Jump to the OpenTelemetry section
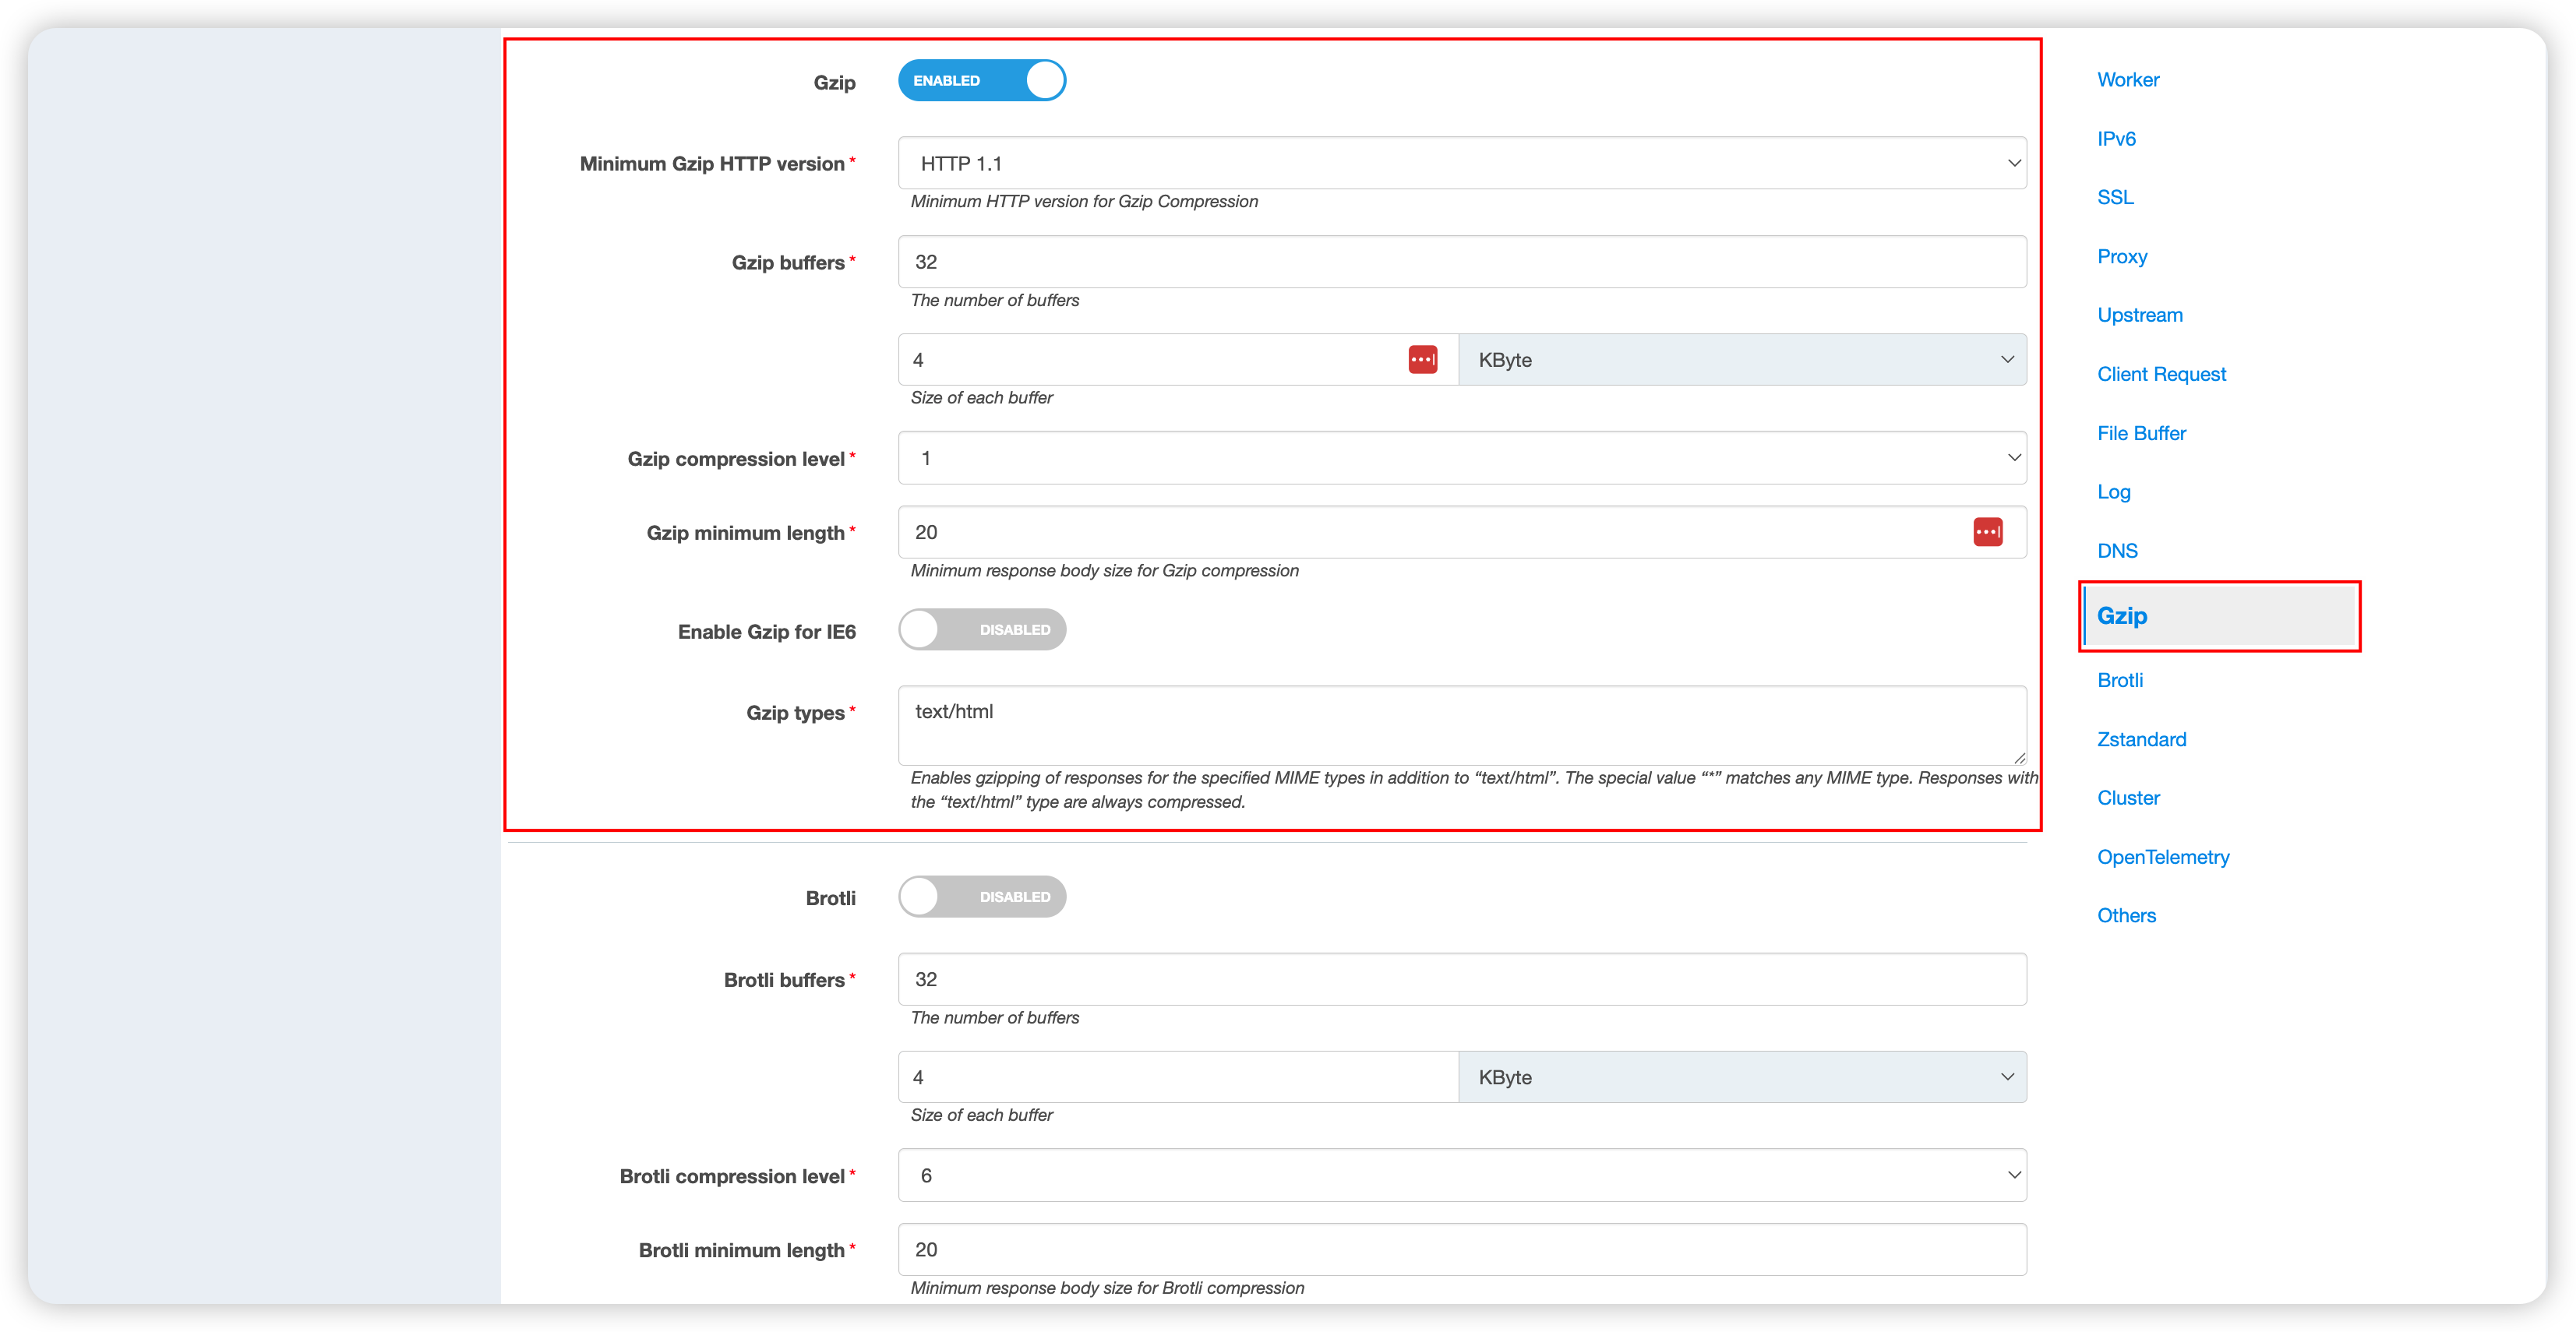Image resolution: width=2576 pixels, height=1332 pixels. pyautogui.click(x=2163, y=858)
